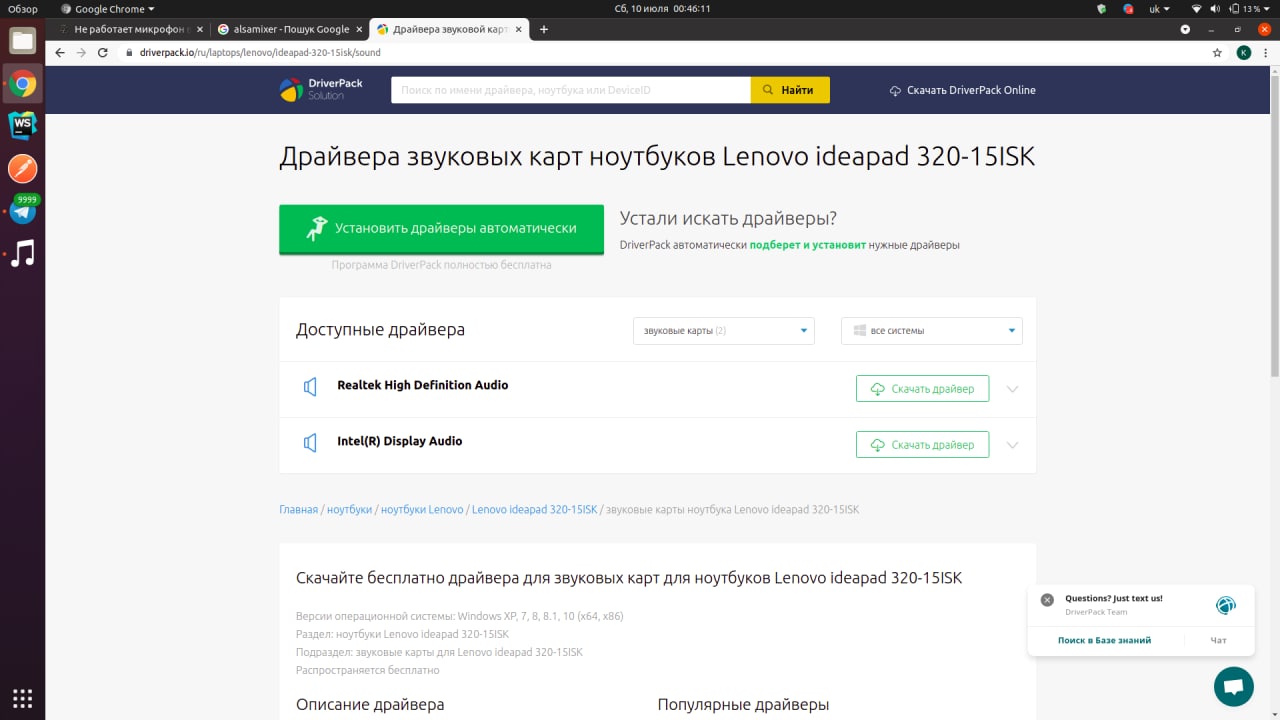Bookmark this page with the star icon
The image size is (1280, 720).
click(x=1217, y=52)
